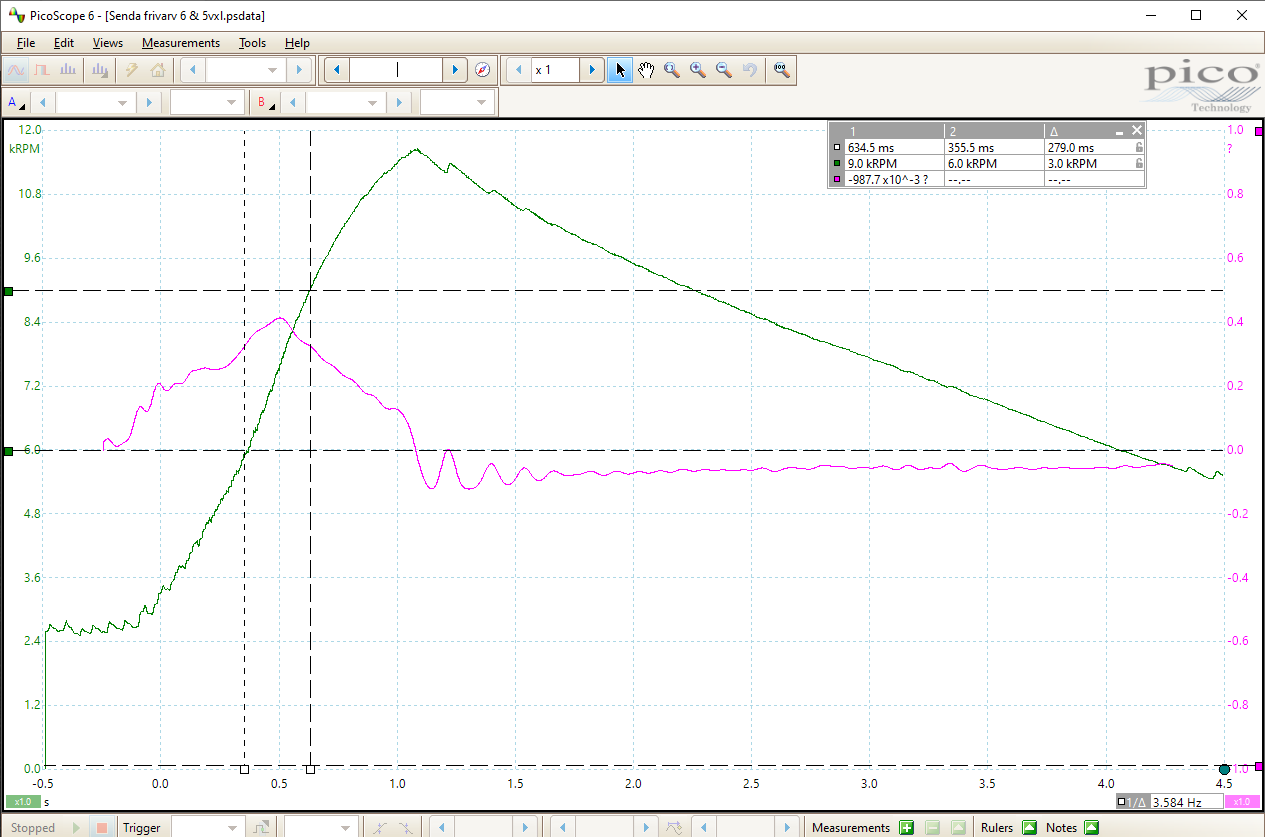Viewport: 1265px width, 837px height.
Task: Click the zoom-in magnifier tool
Action: click(697, 70)
